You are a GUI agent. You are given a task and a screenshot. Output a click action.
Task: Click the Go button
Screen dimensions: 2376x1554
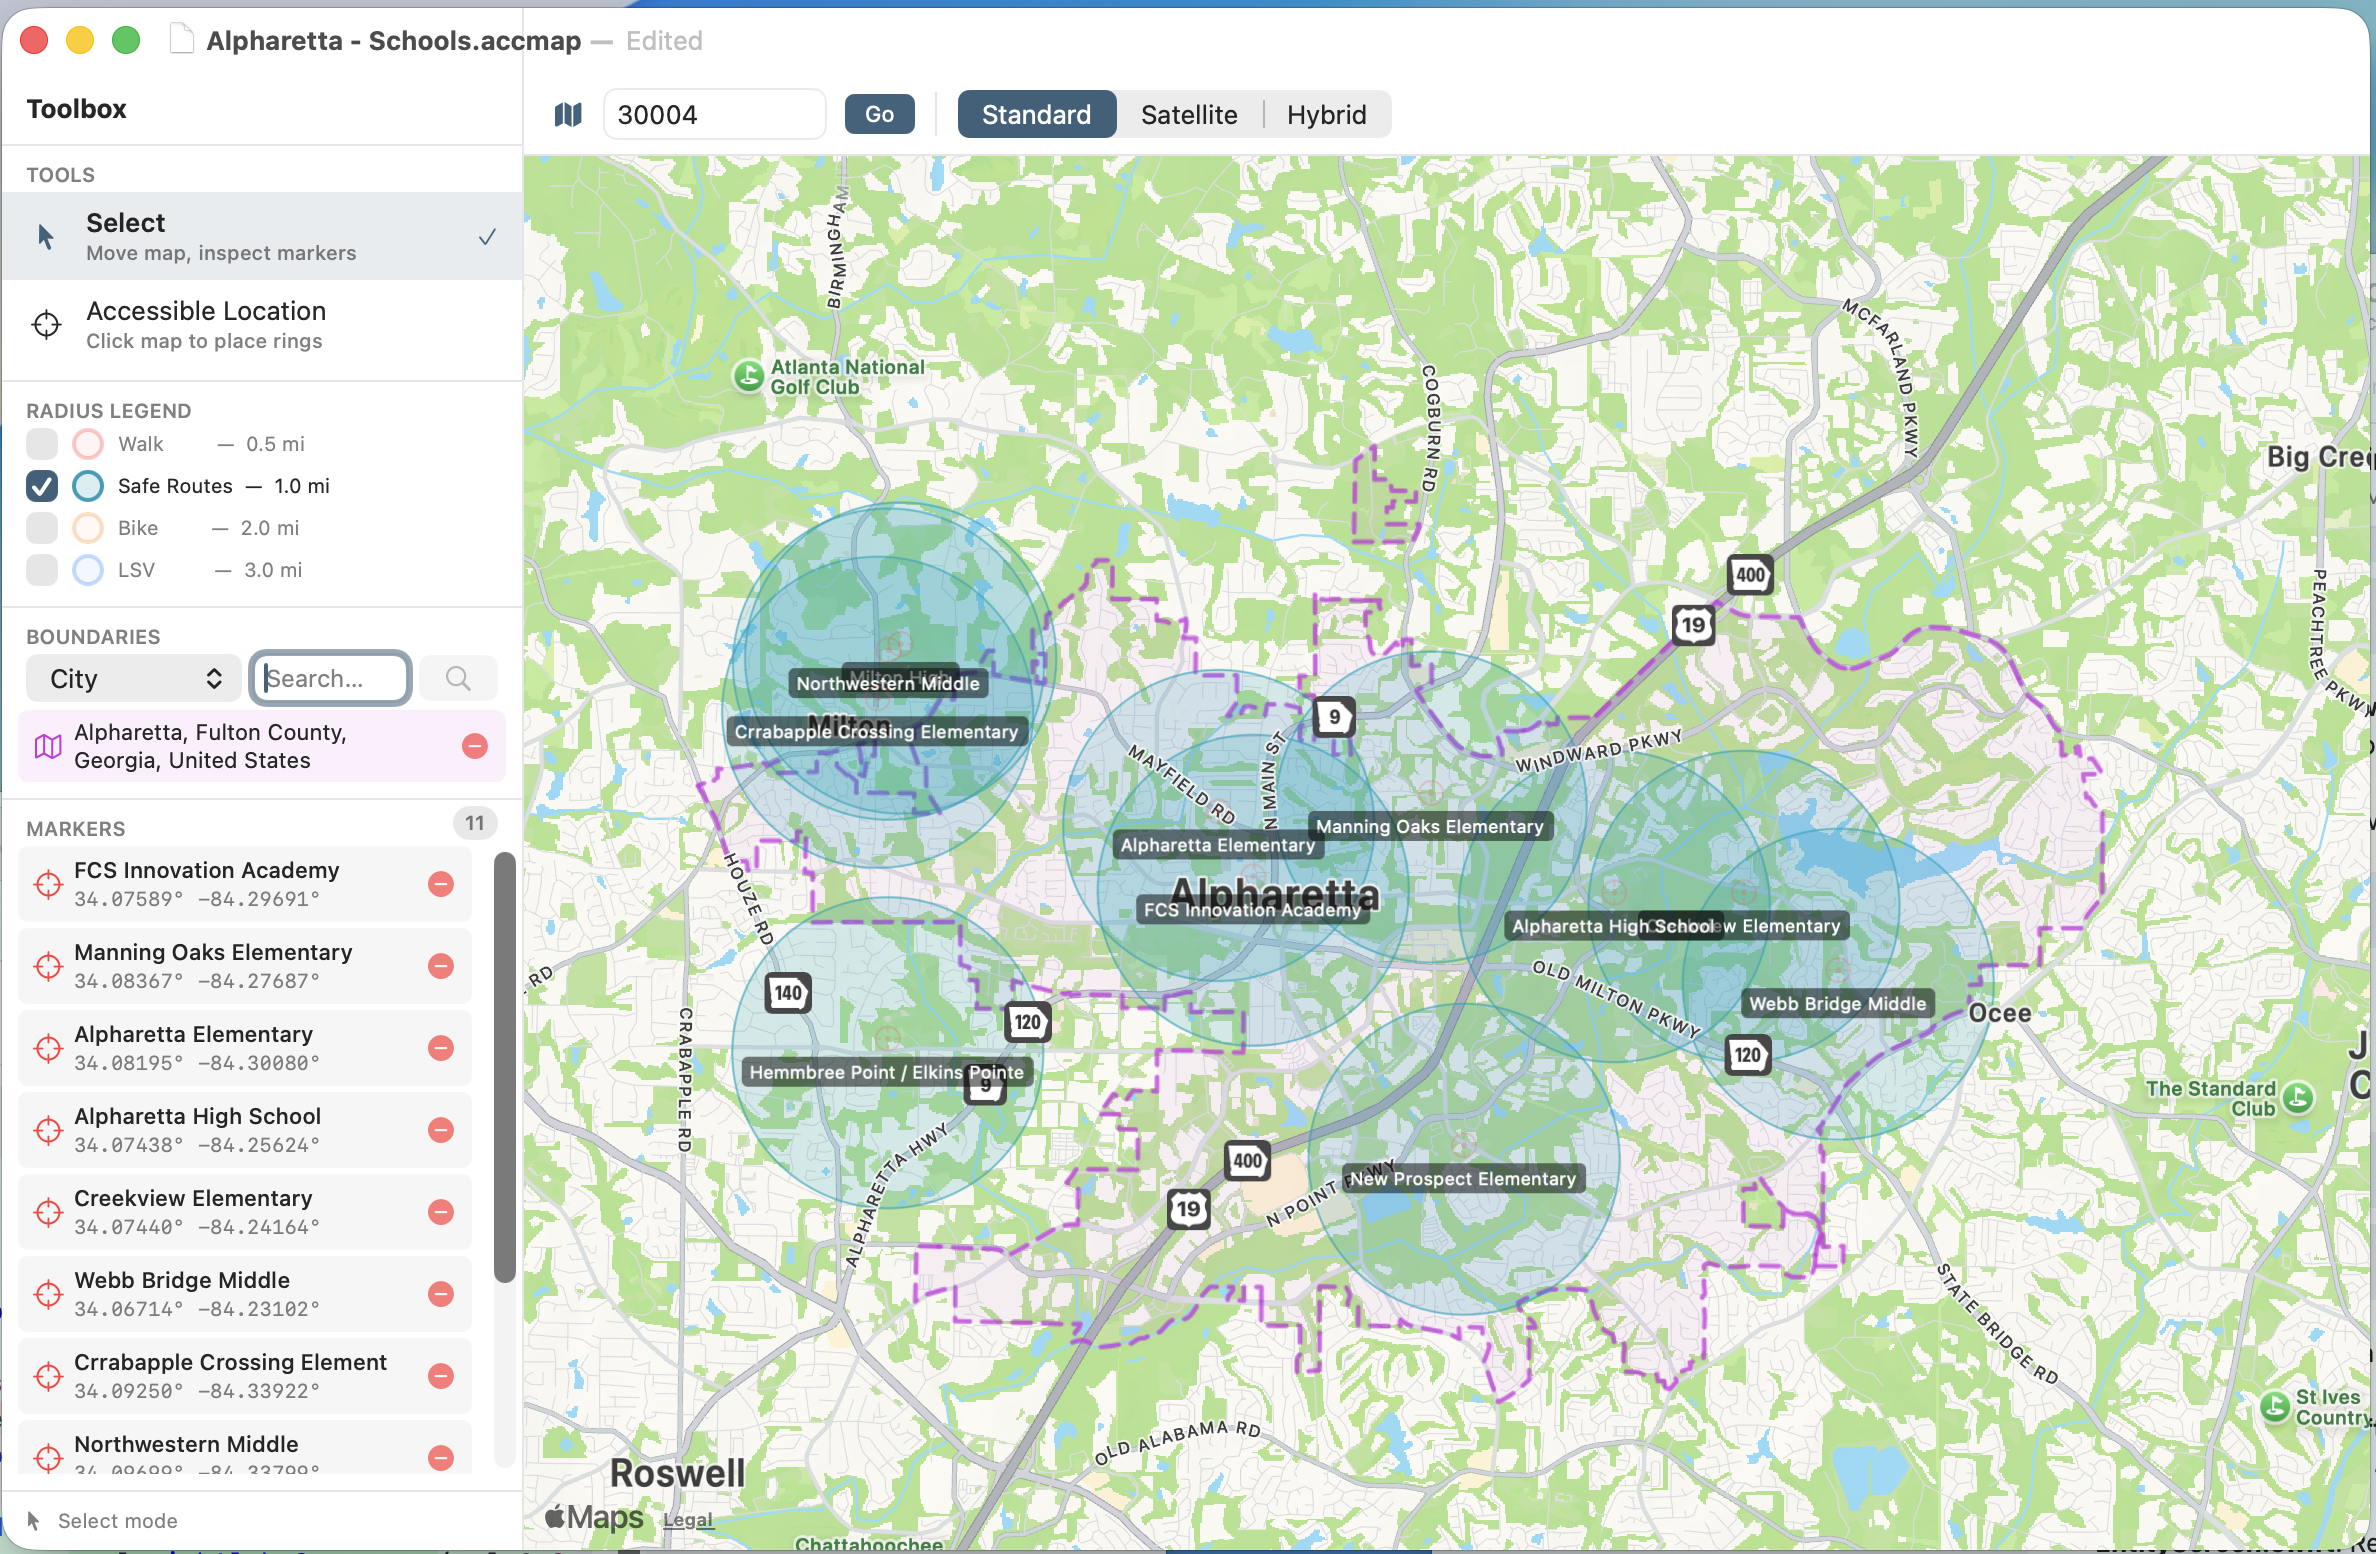(879, 115)
